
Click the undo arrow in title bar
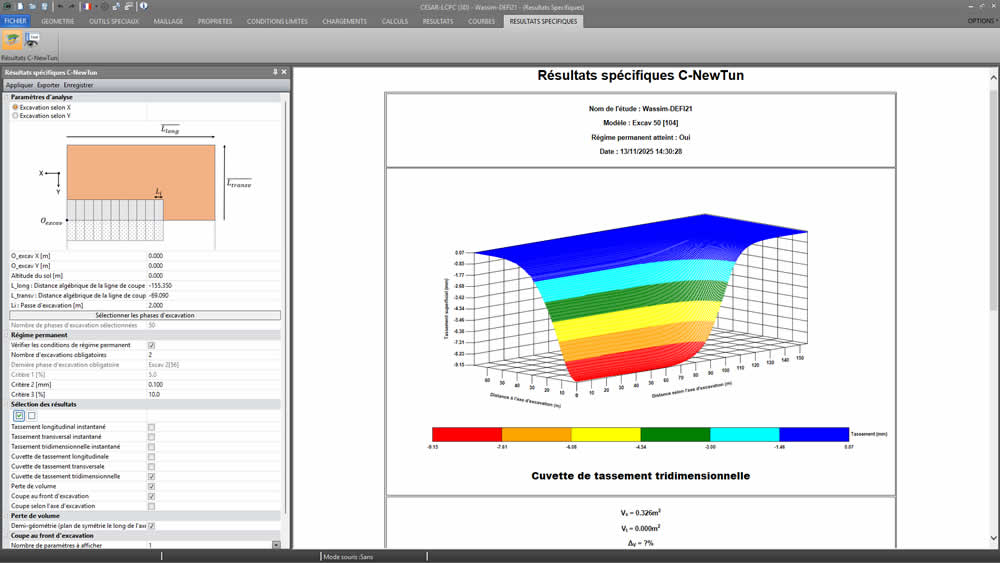coord(59,6)
